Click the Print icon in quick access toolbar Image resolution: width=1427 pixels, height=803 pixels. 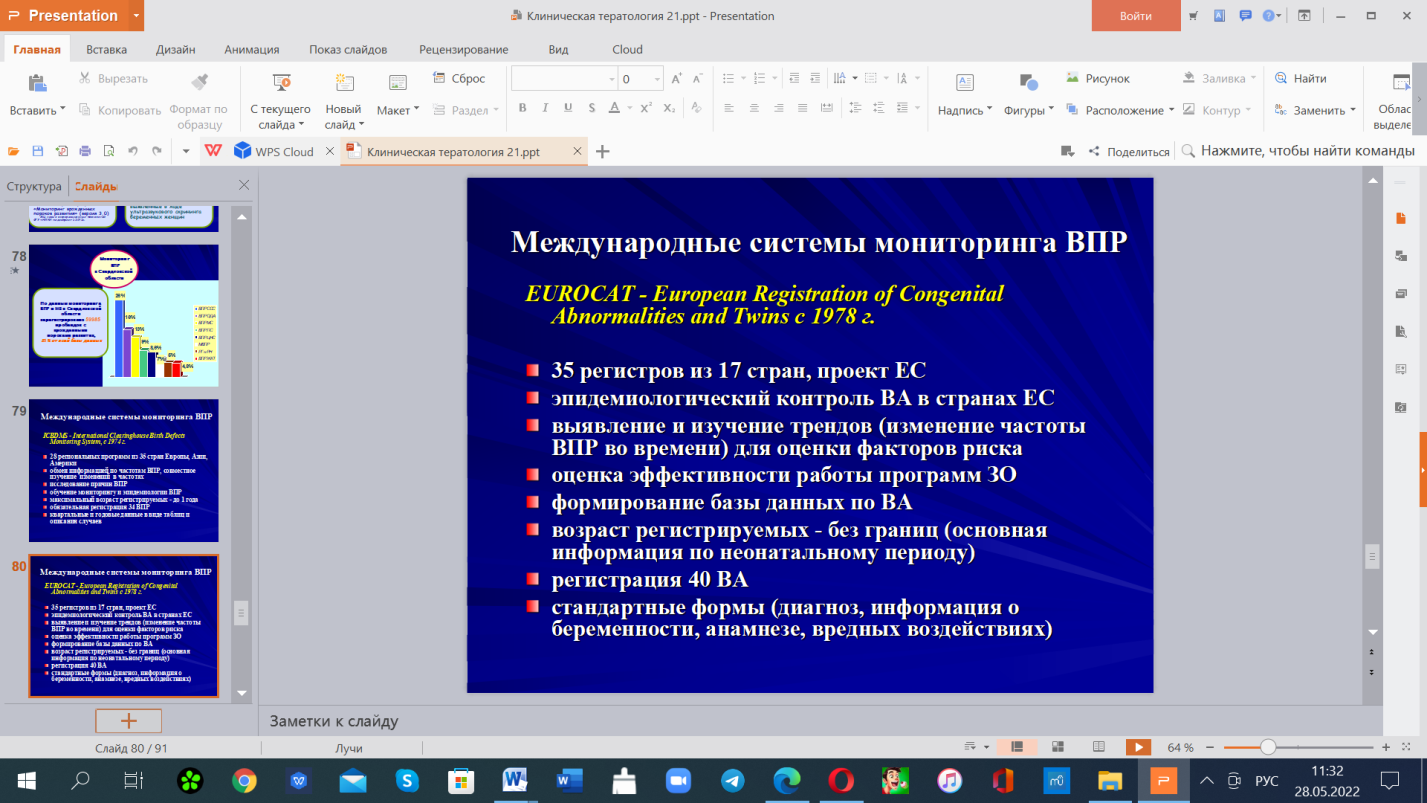coord(85,151)
